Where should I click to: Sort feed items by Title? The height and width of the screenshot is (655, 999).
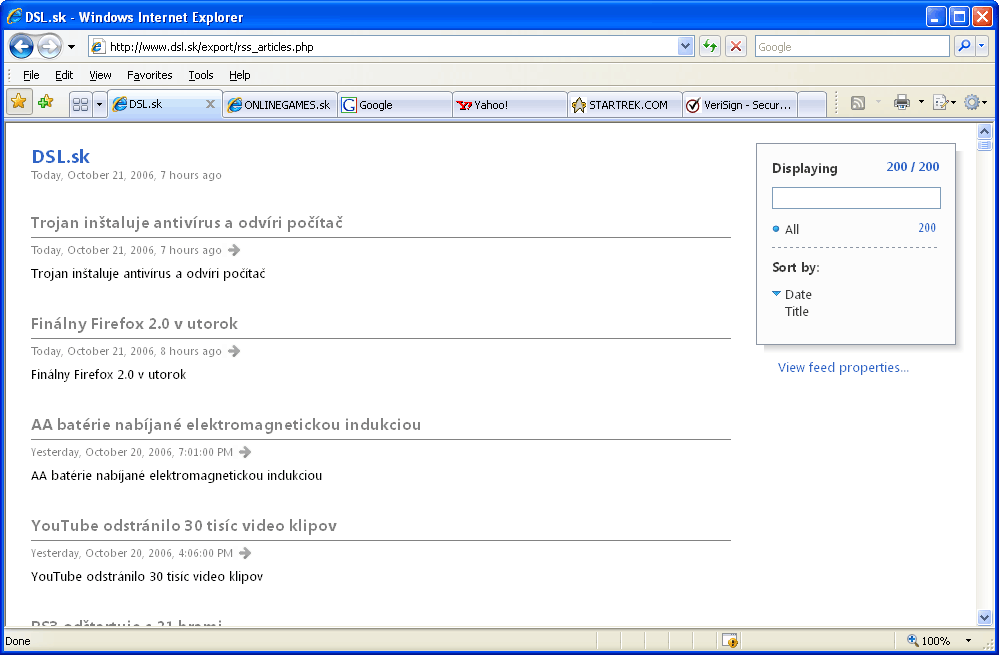tap(796, 312)
